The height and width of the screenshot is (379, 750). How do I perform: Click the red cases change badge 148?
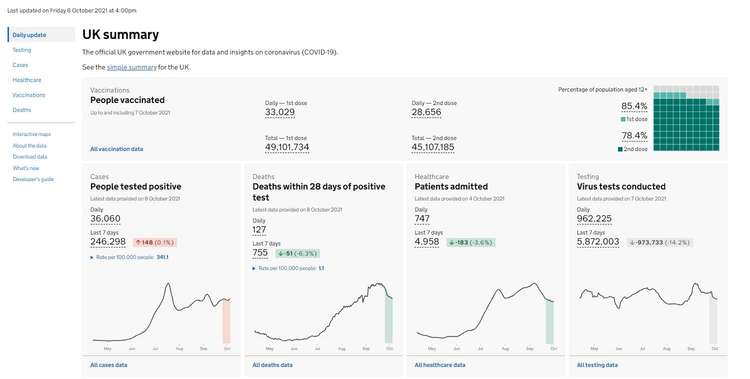155,243
